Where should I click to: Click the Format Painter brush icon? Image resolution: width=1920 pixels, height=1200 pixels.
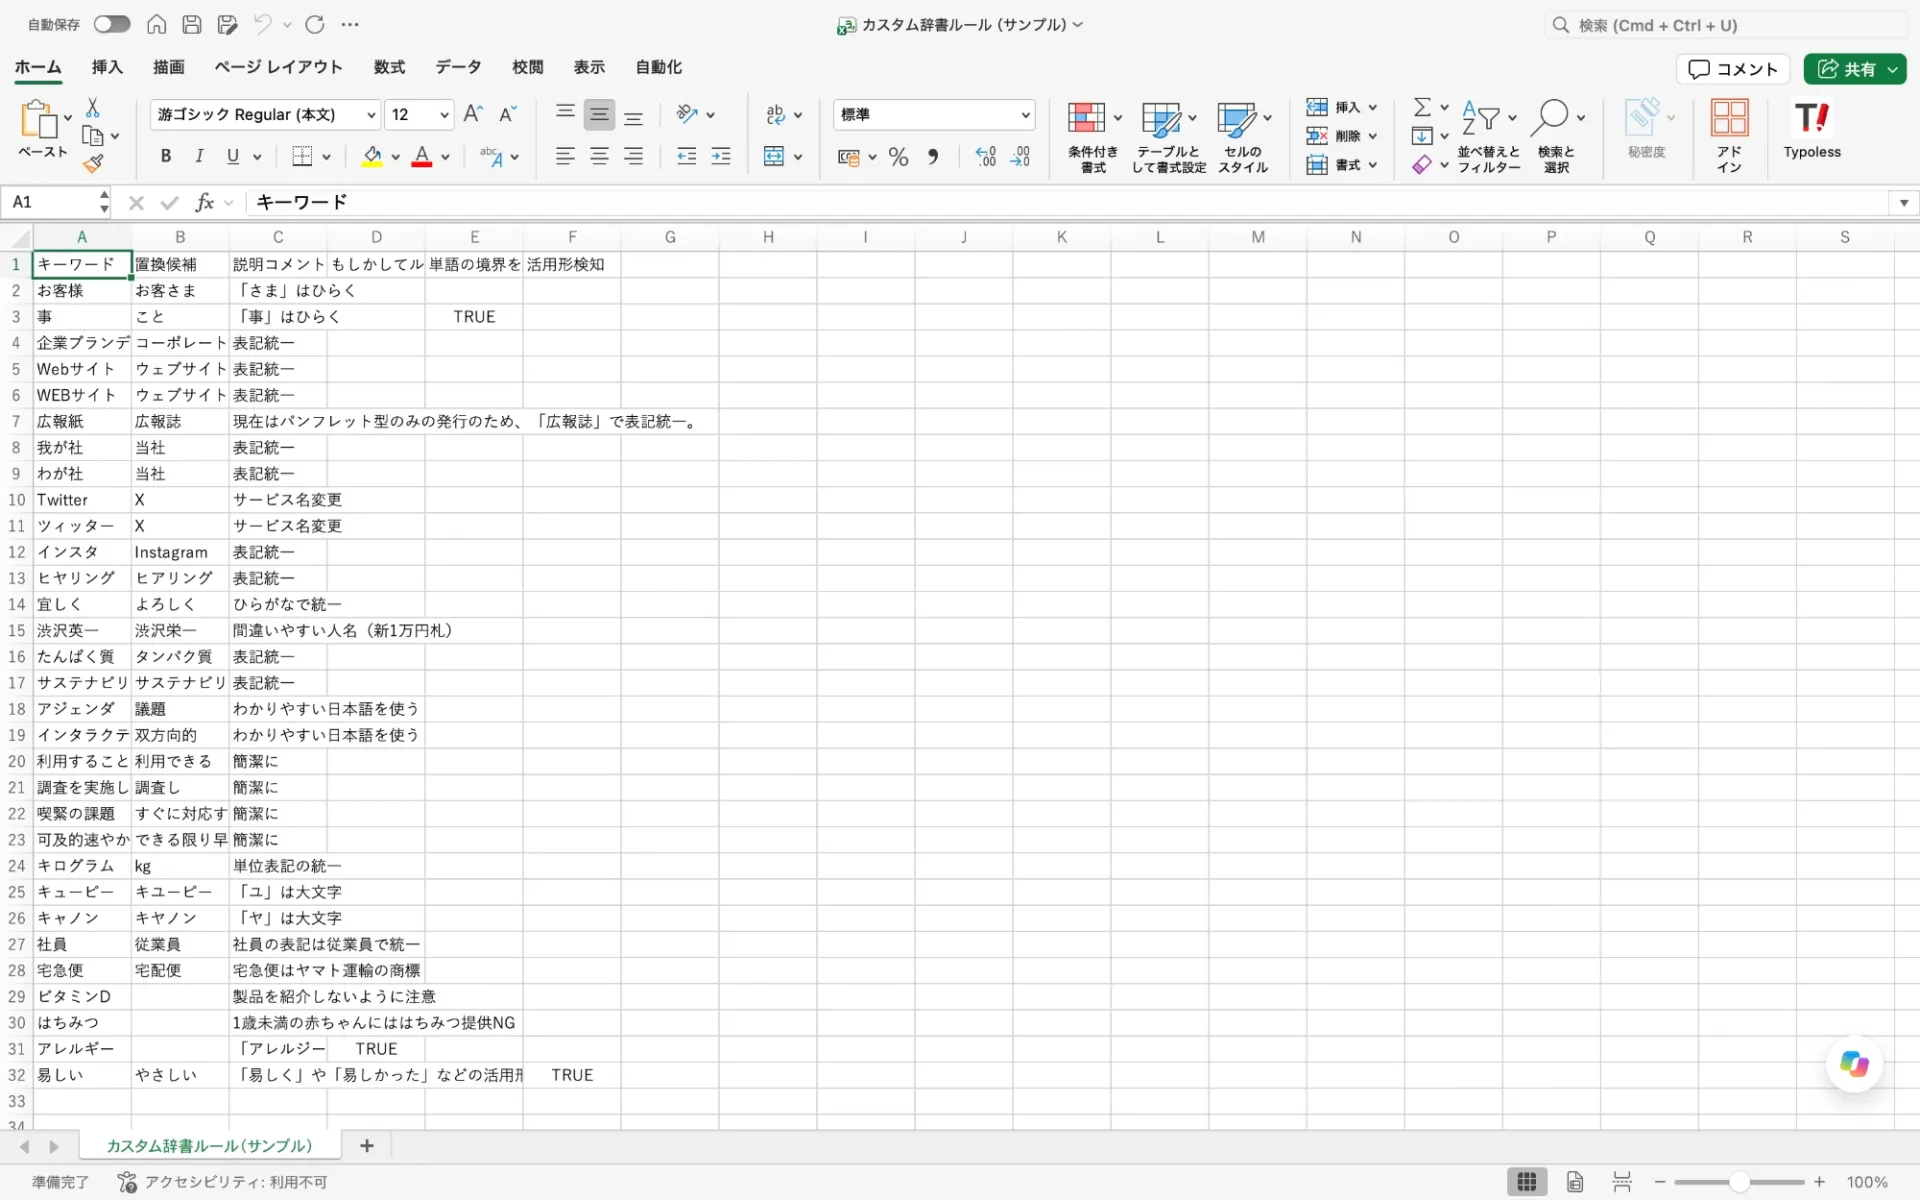coord(93,163)
